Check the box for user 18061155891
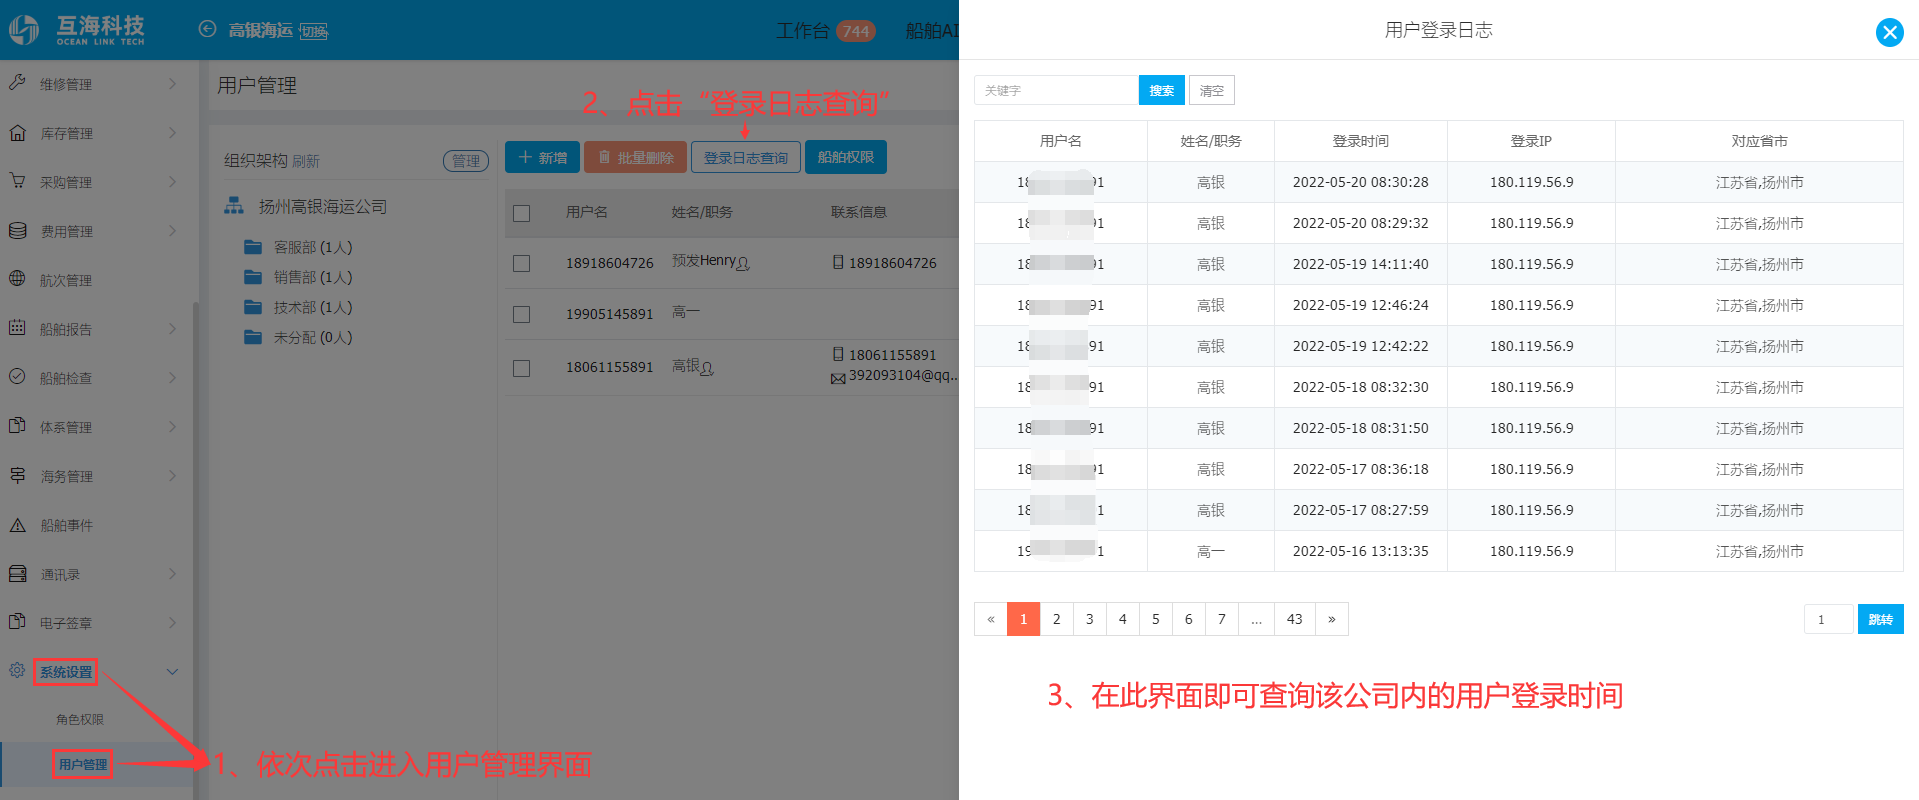This screenshot has width=1919, height=800. pos(521,368)
